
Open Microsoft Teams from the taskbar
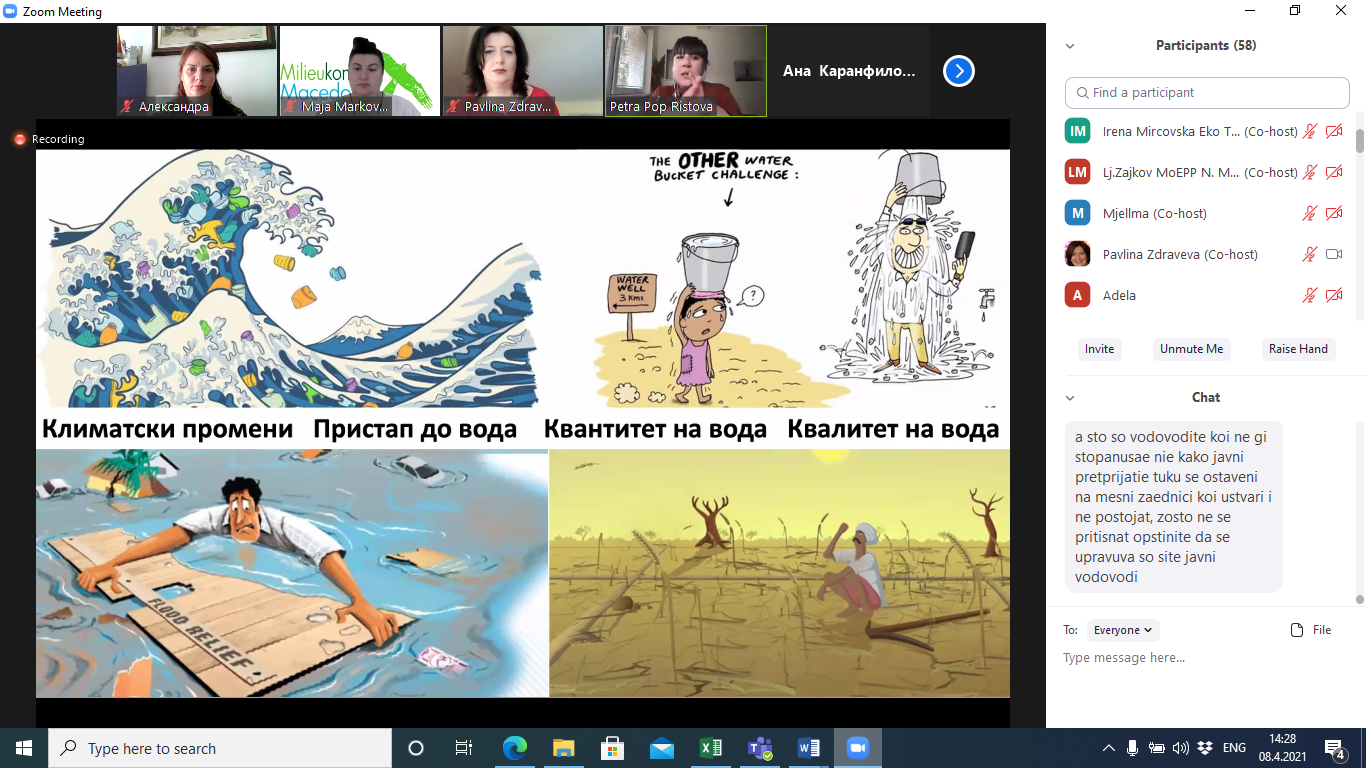pos(759,748)
